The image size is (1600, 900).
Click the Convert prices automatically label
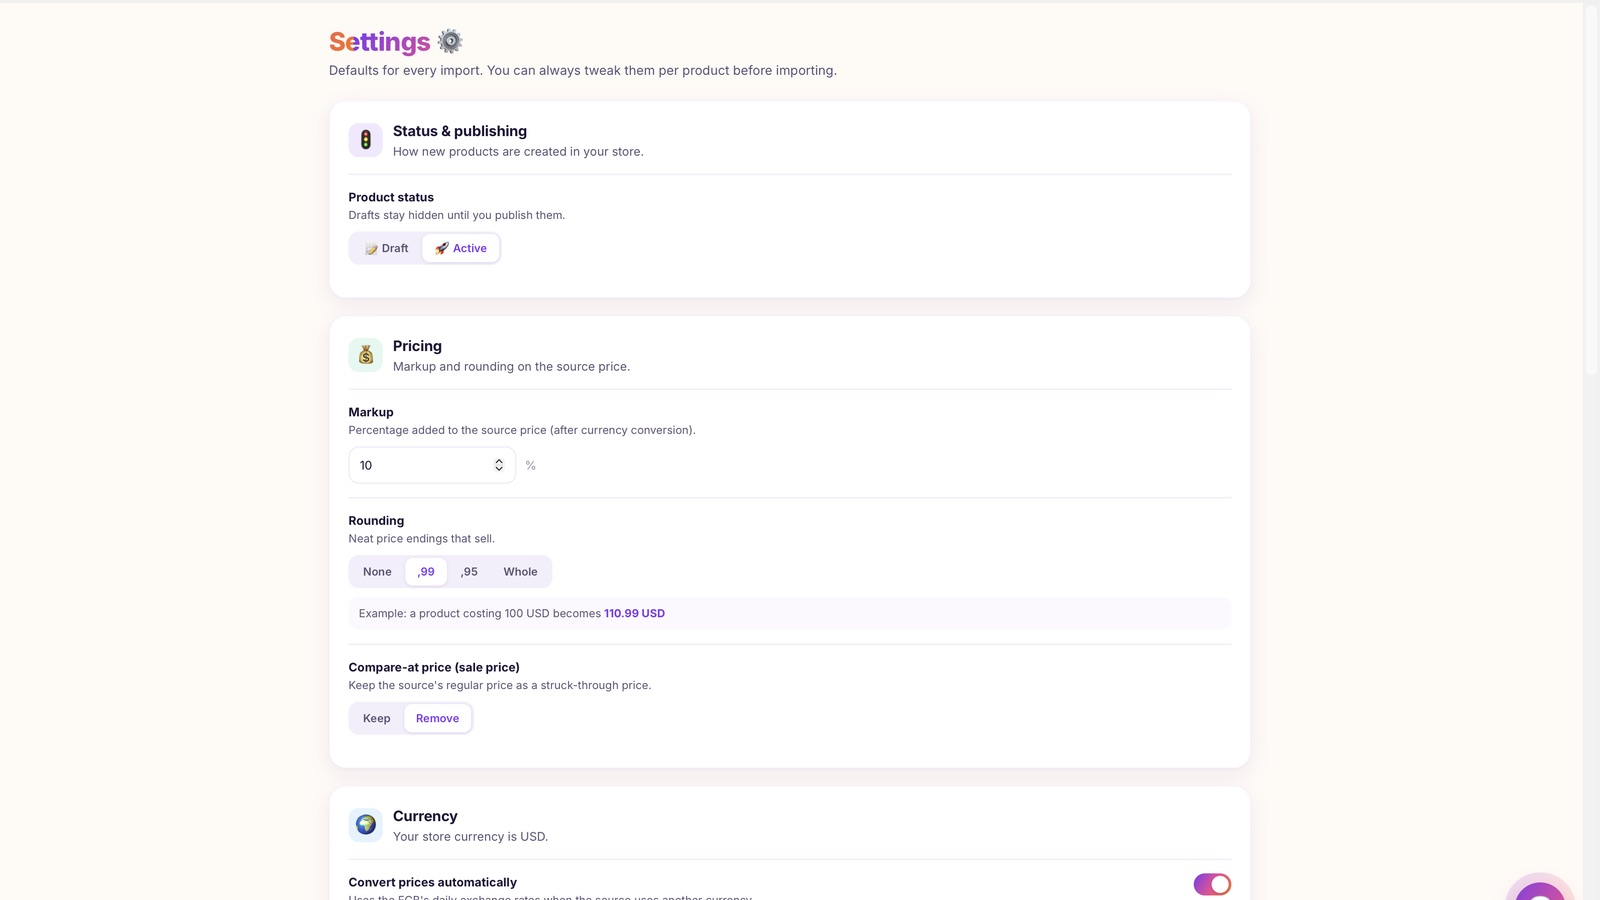[x=433, y=882]
